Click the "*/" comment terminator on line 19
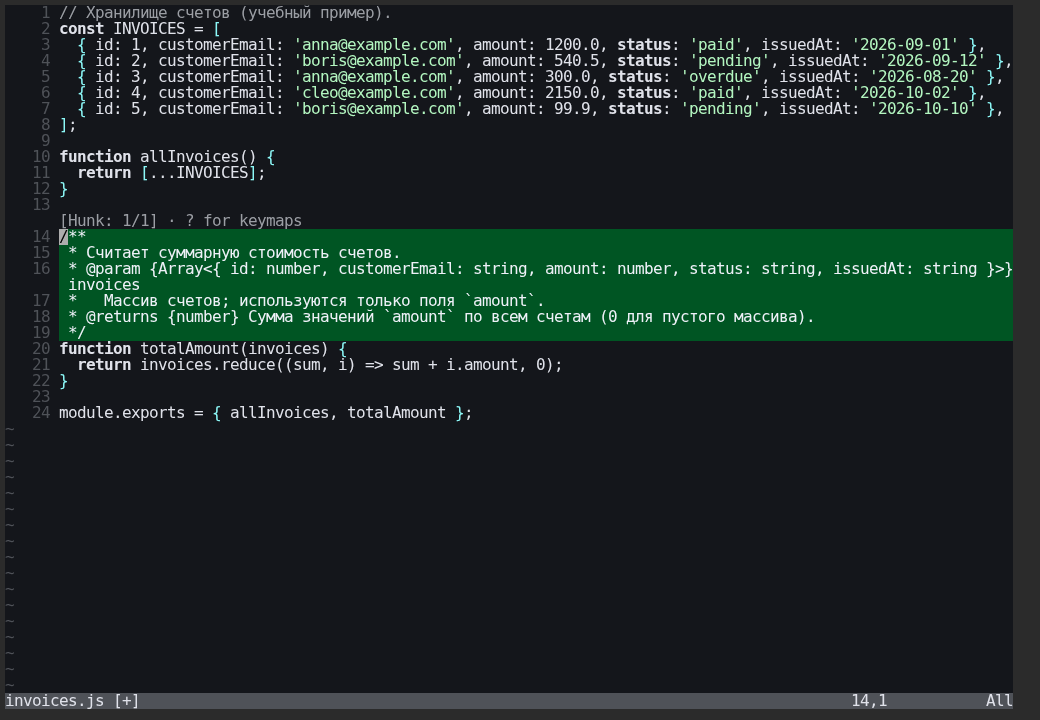Viewport: 1040px width, 720px height. pos(77,333)
